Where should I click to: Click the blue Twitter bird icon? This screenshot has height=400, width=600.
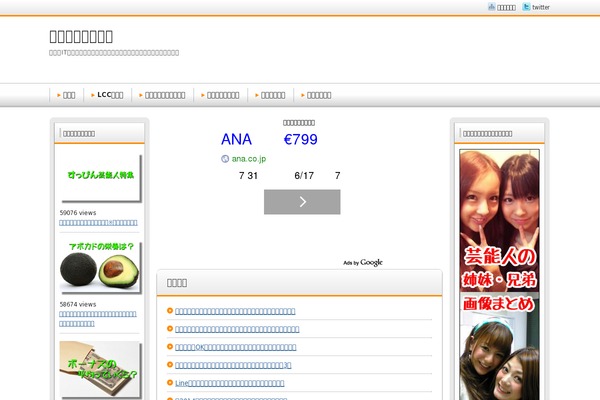526,7
